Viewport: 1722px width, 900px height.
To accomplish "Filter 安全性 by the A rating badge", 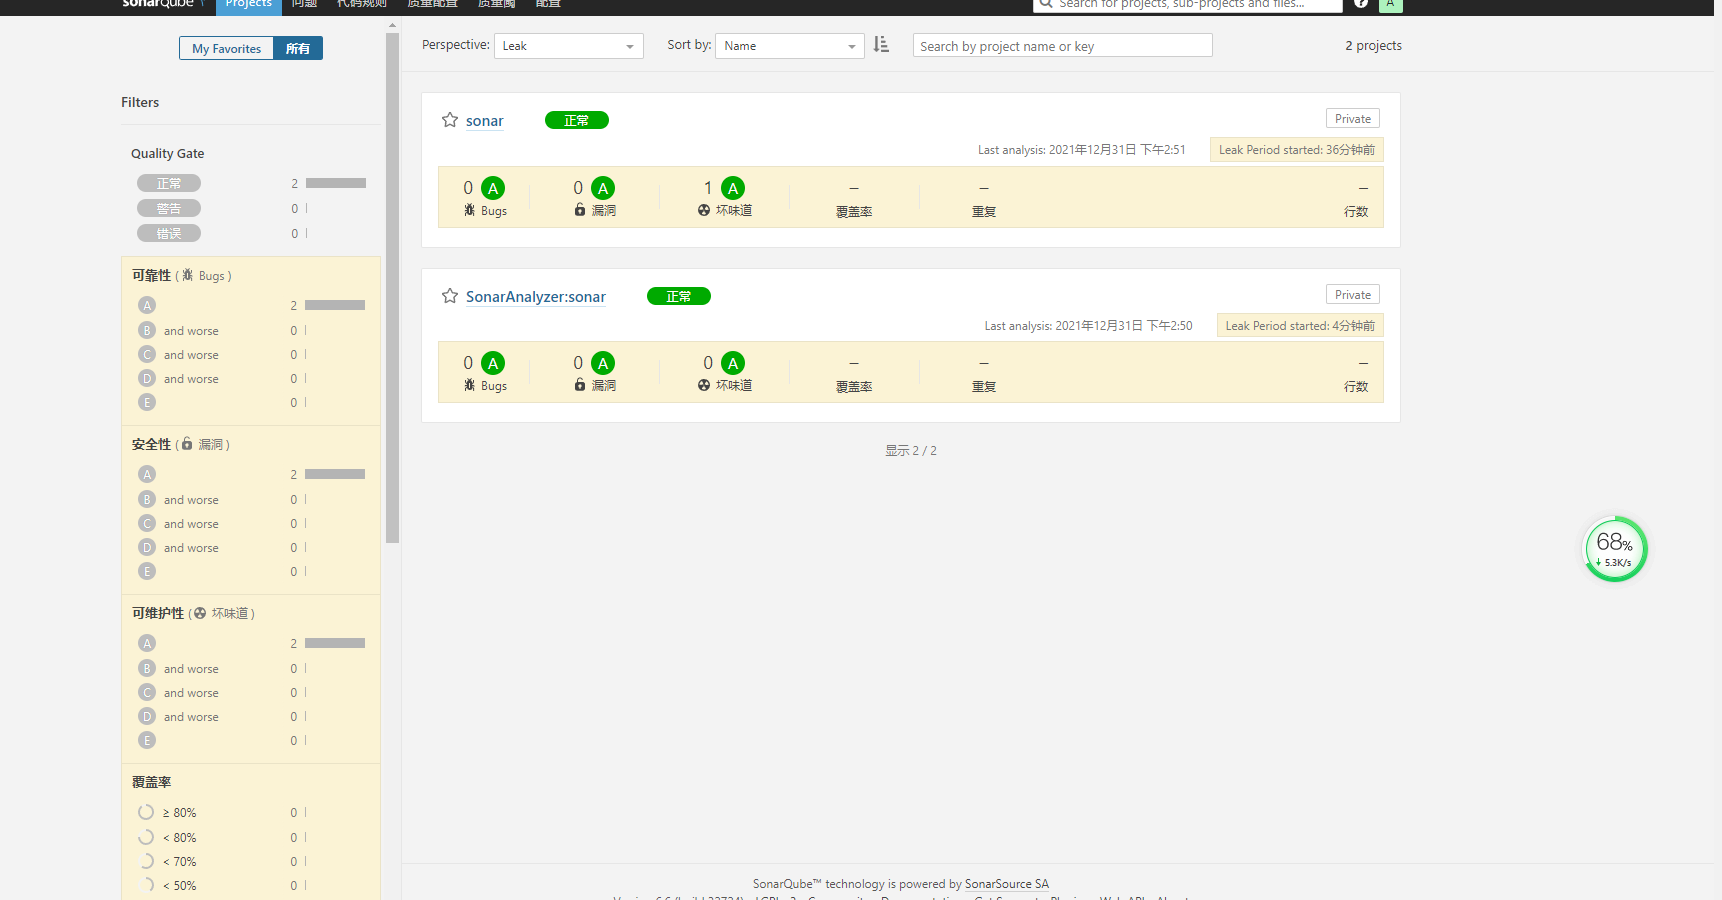I will tap(147, 474).
